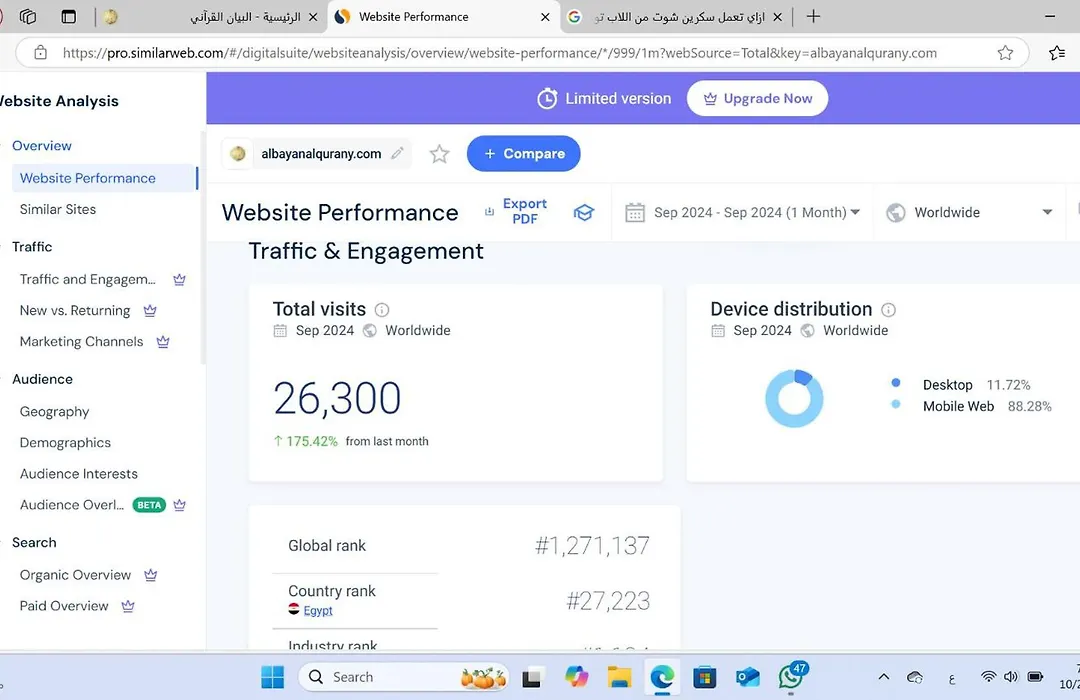Image resolution: width=1080 pixels, height=700 pixels.
Task: Click the device distribution donut chart
Action: coord(794,398)
